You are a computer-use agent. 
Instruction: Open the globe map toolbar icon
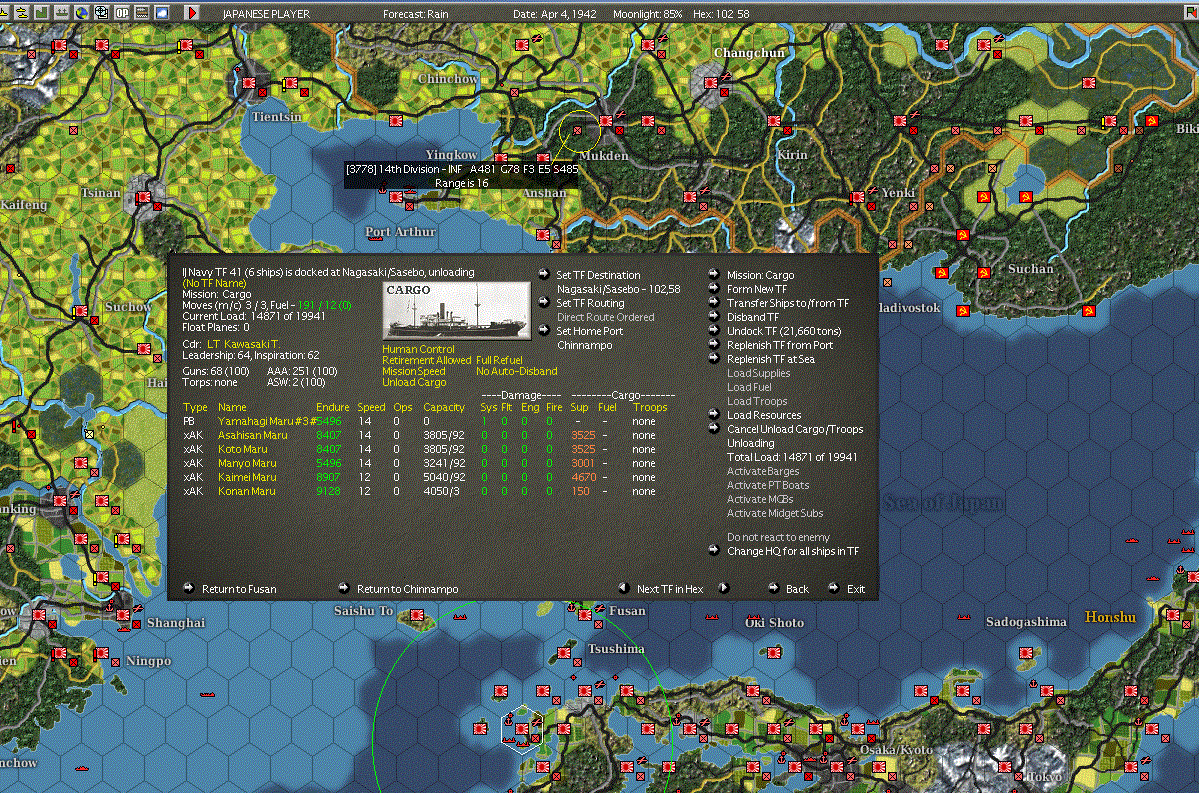click(x=82, y=12)
